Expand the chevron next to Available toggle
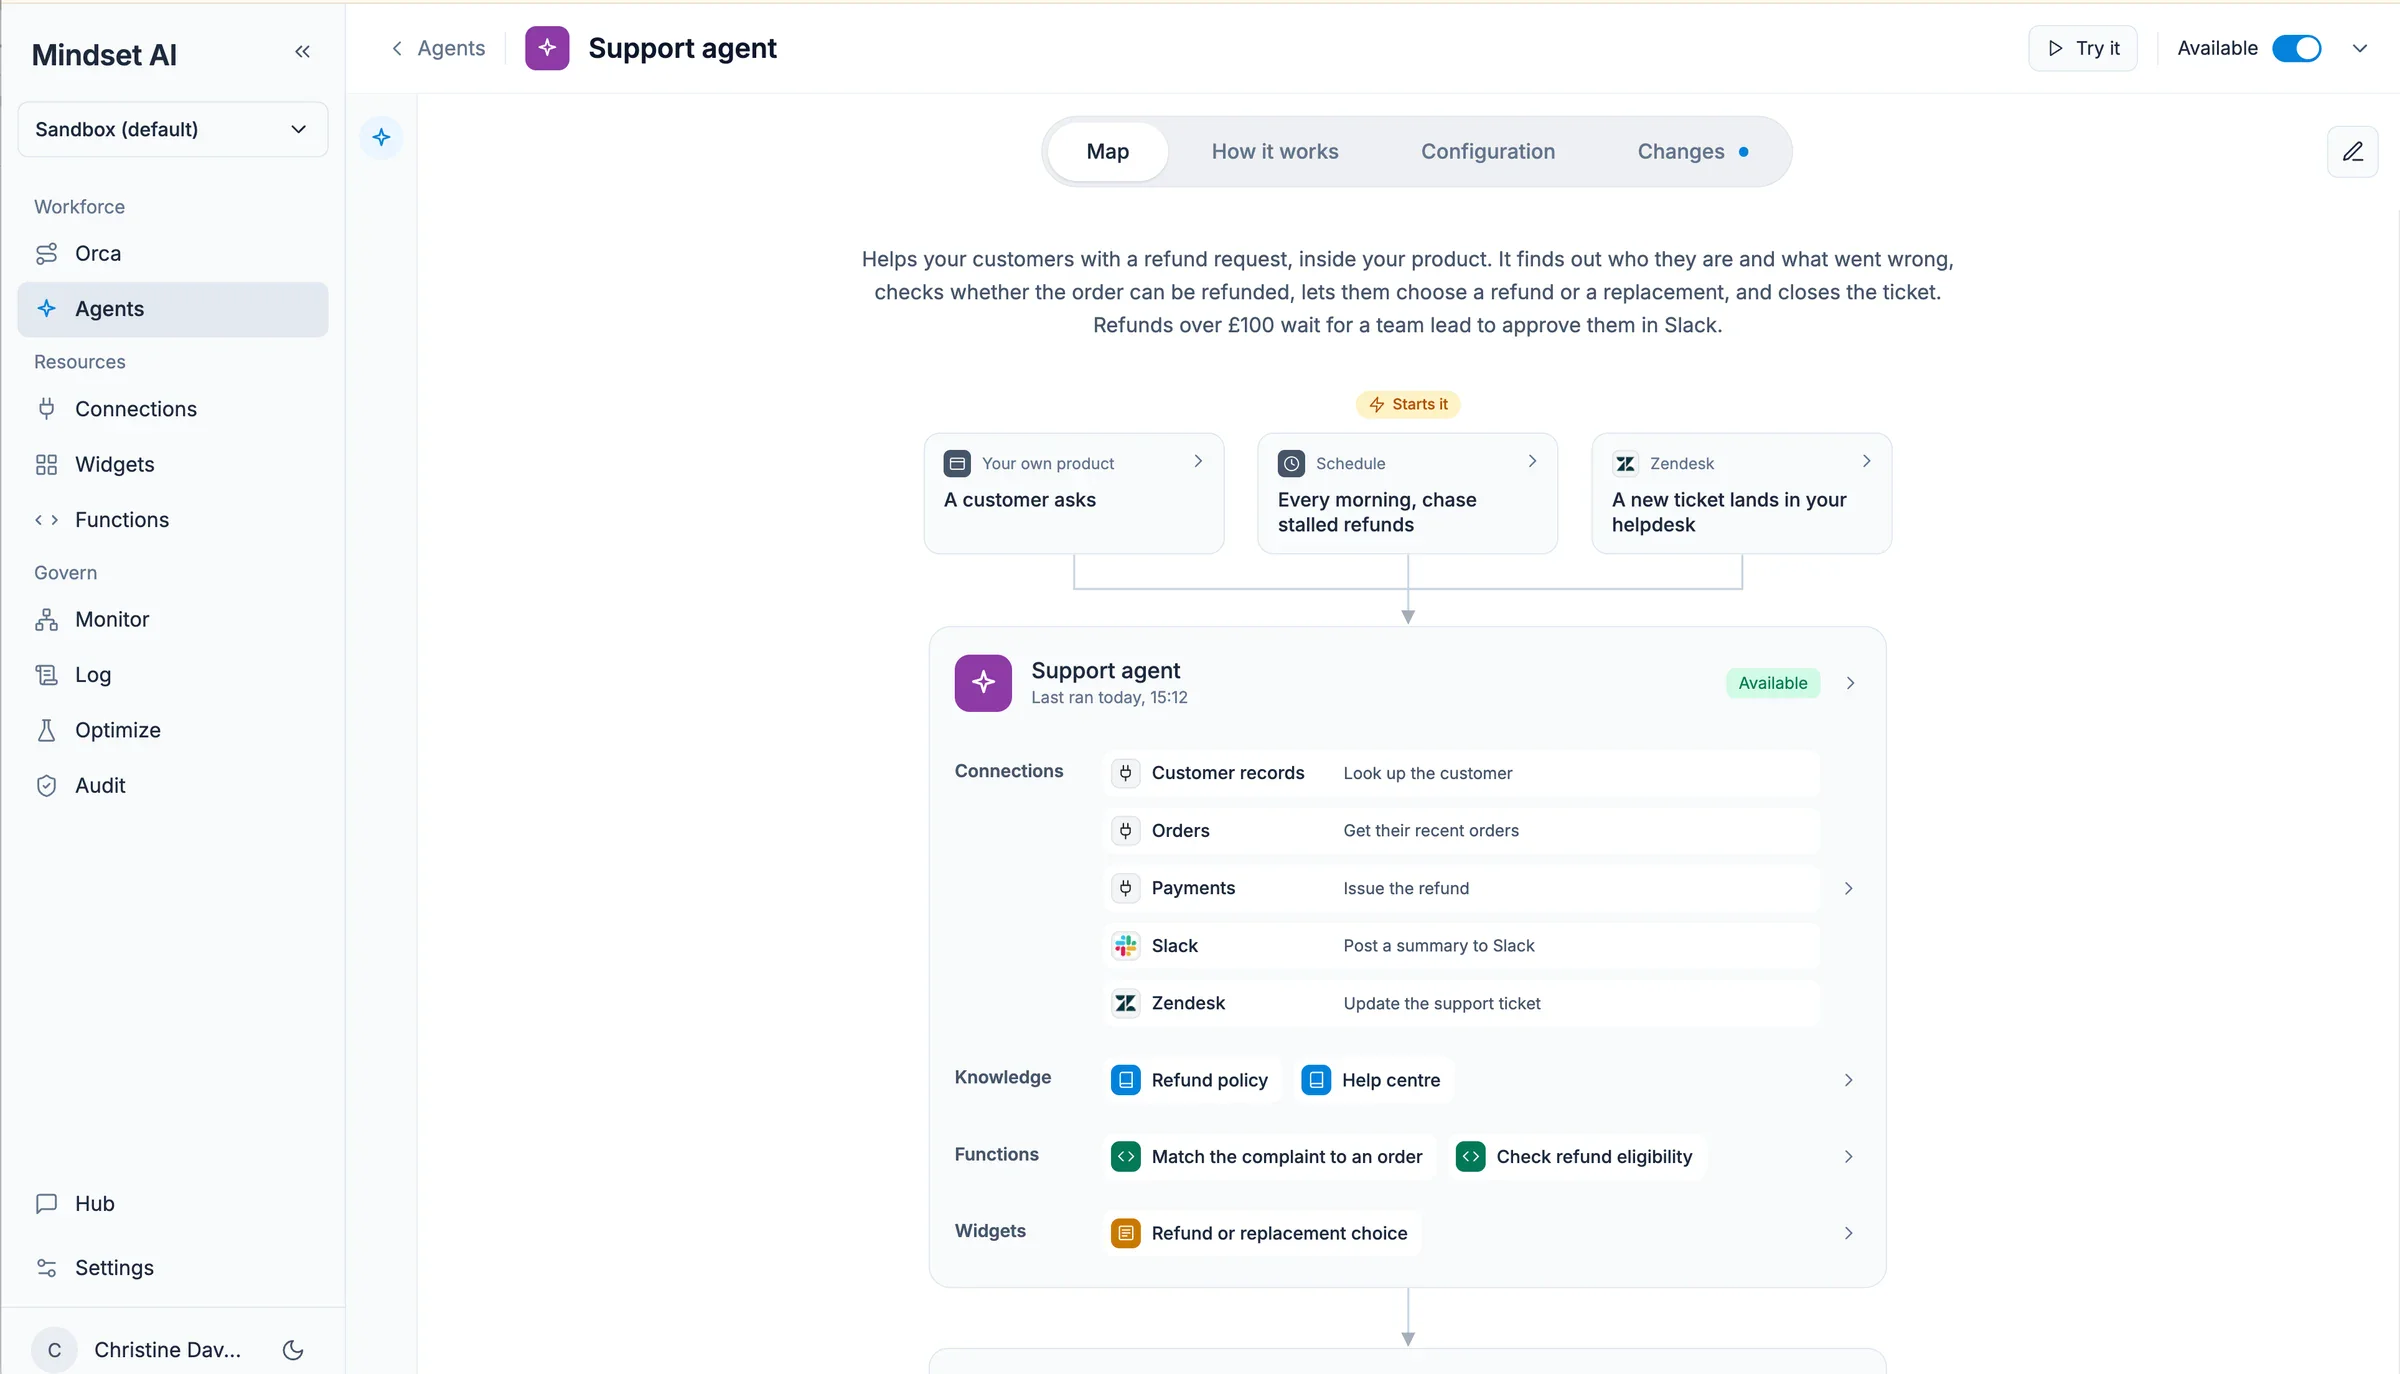 (2360, 48)
